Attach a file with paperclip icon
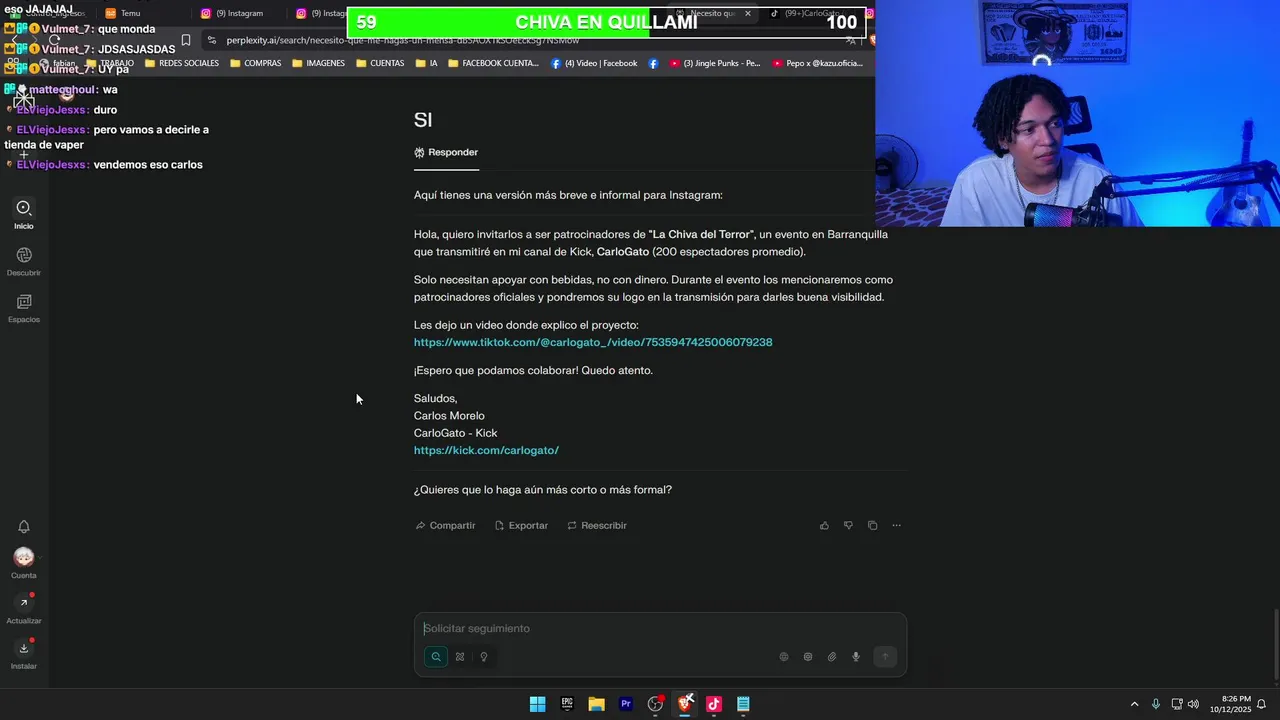1280x720 pixels. pos(832,657)
